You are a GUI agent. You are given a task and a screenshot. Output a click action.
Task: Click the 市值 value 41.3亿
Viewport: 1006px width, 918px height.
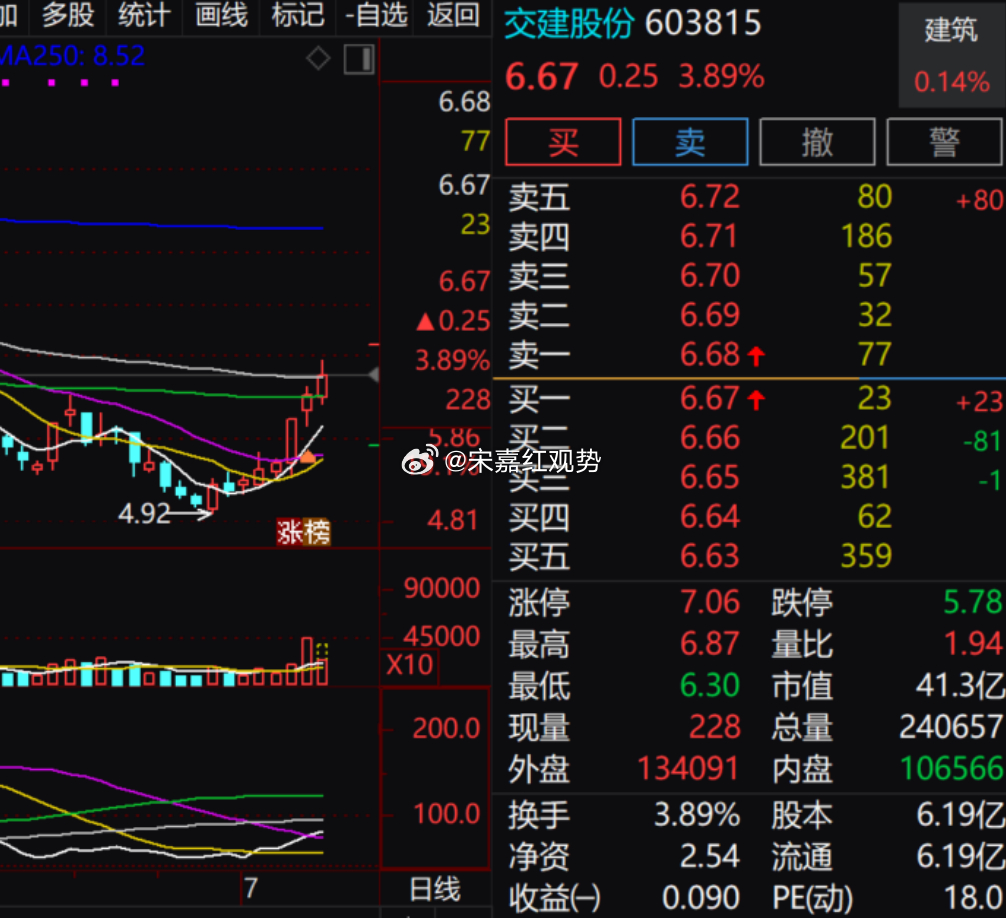(x=960, y=685)
